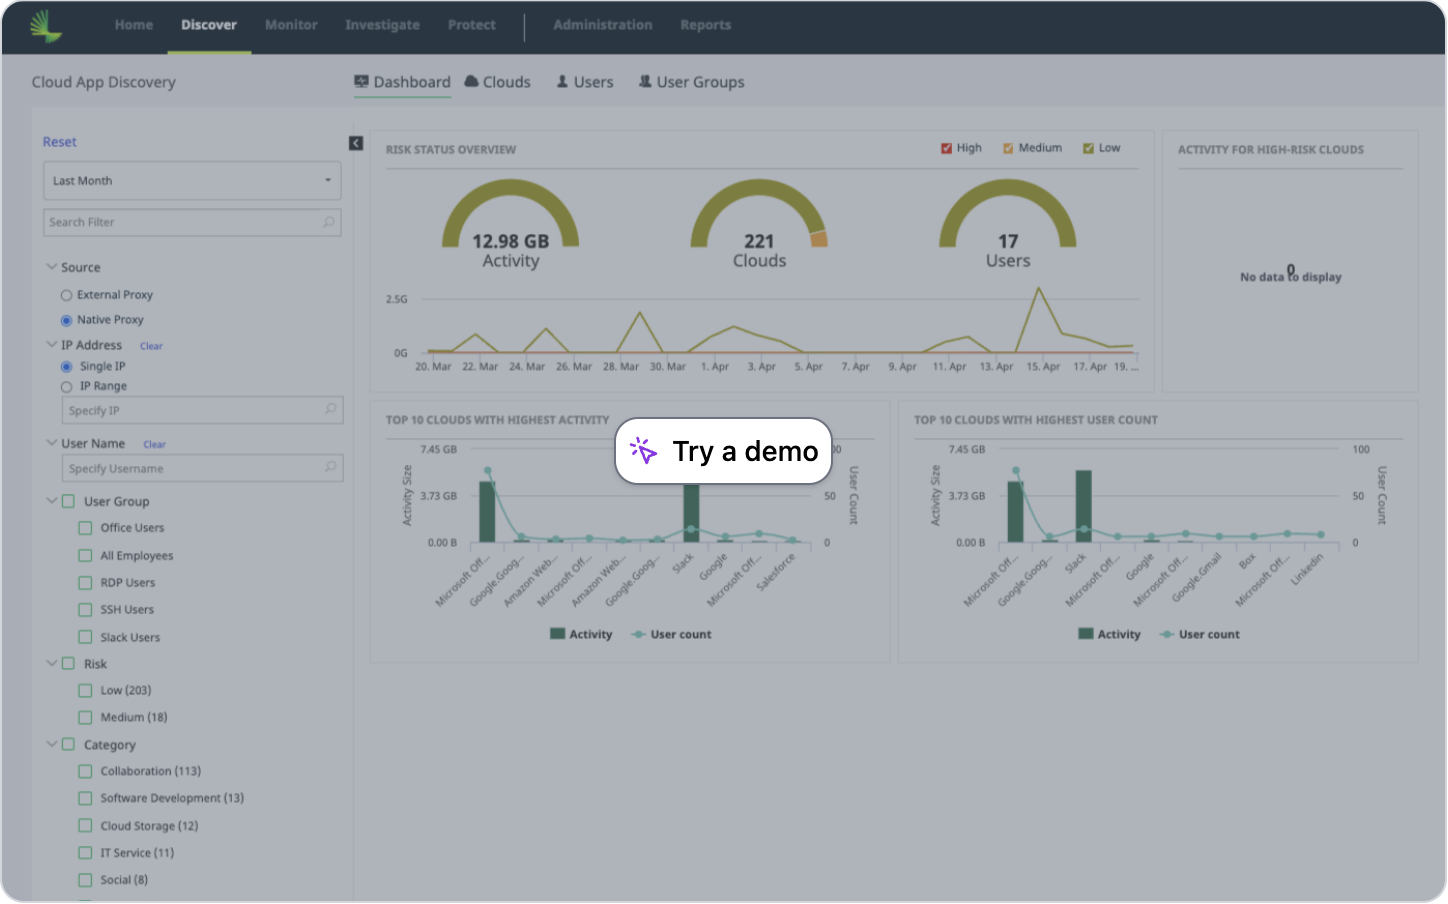
Task: Click the multi-user icon beside User Groups
Action: pos(645,82)
